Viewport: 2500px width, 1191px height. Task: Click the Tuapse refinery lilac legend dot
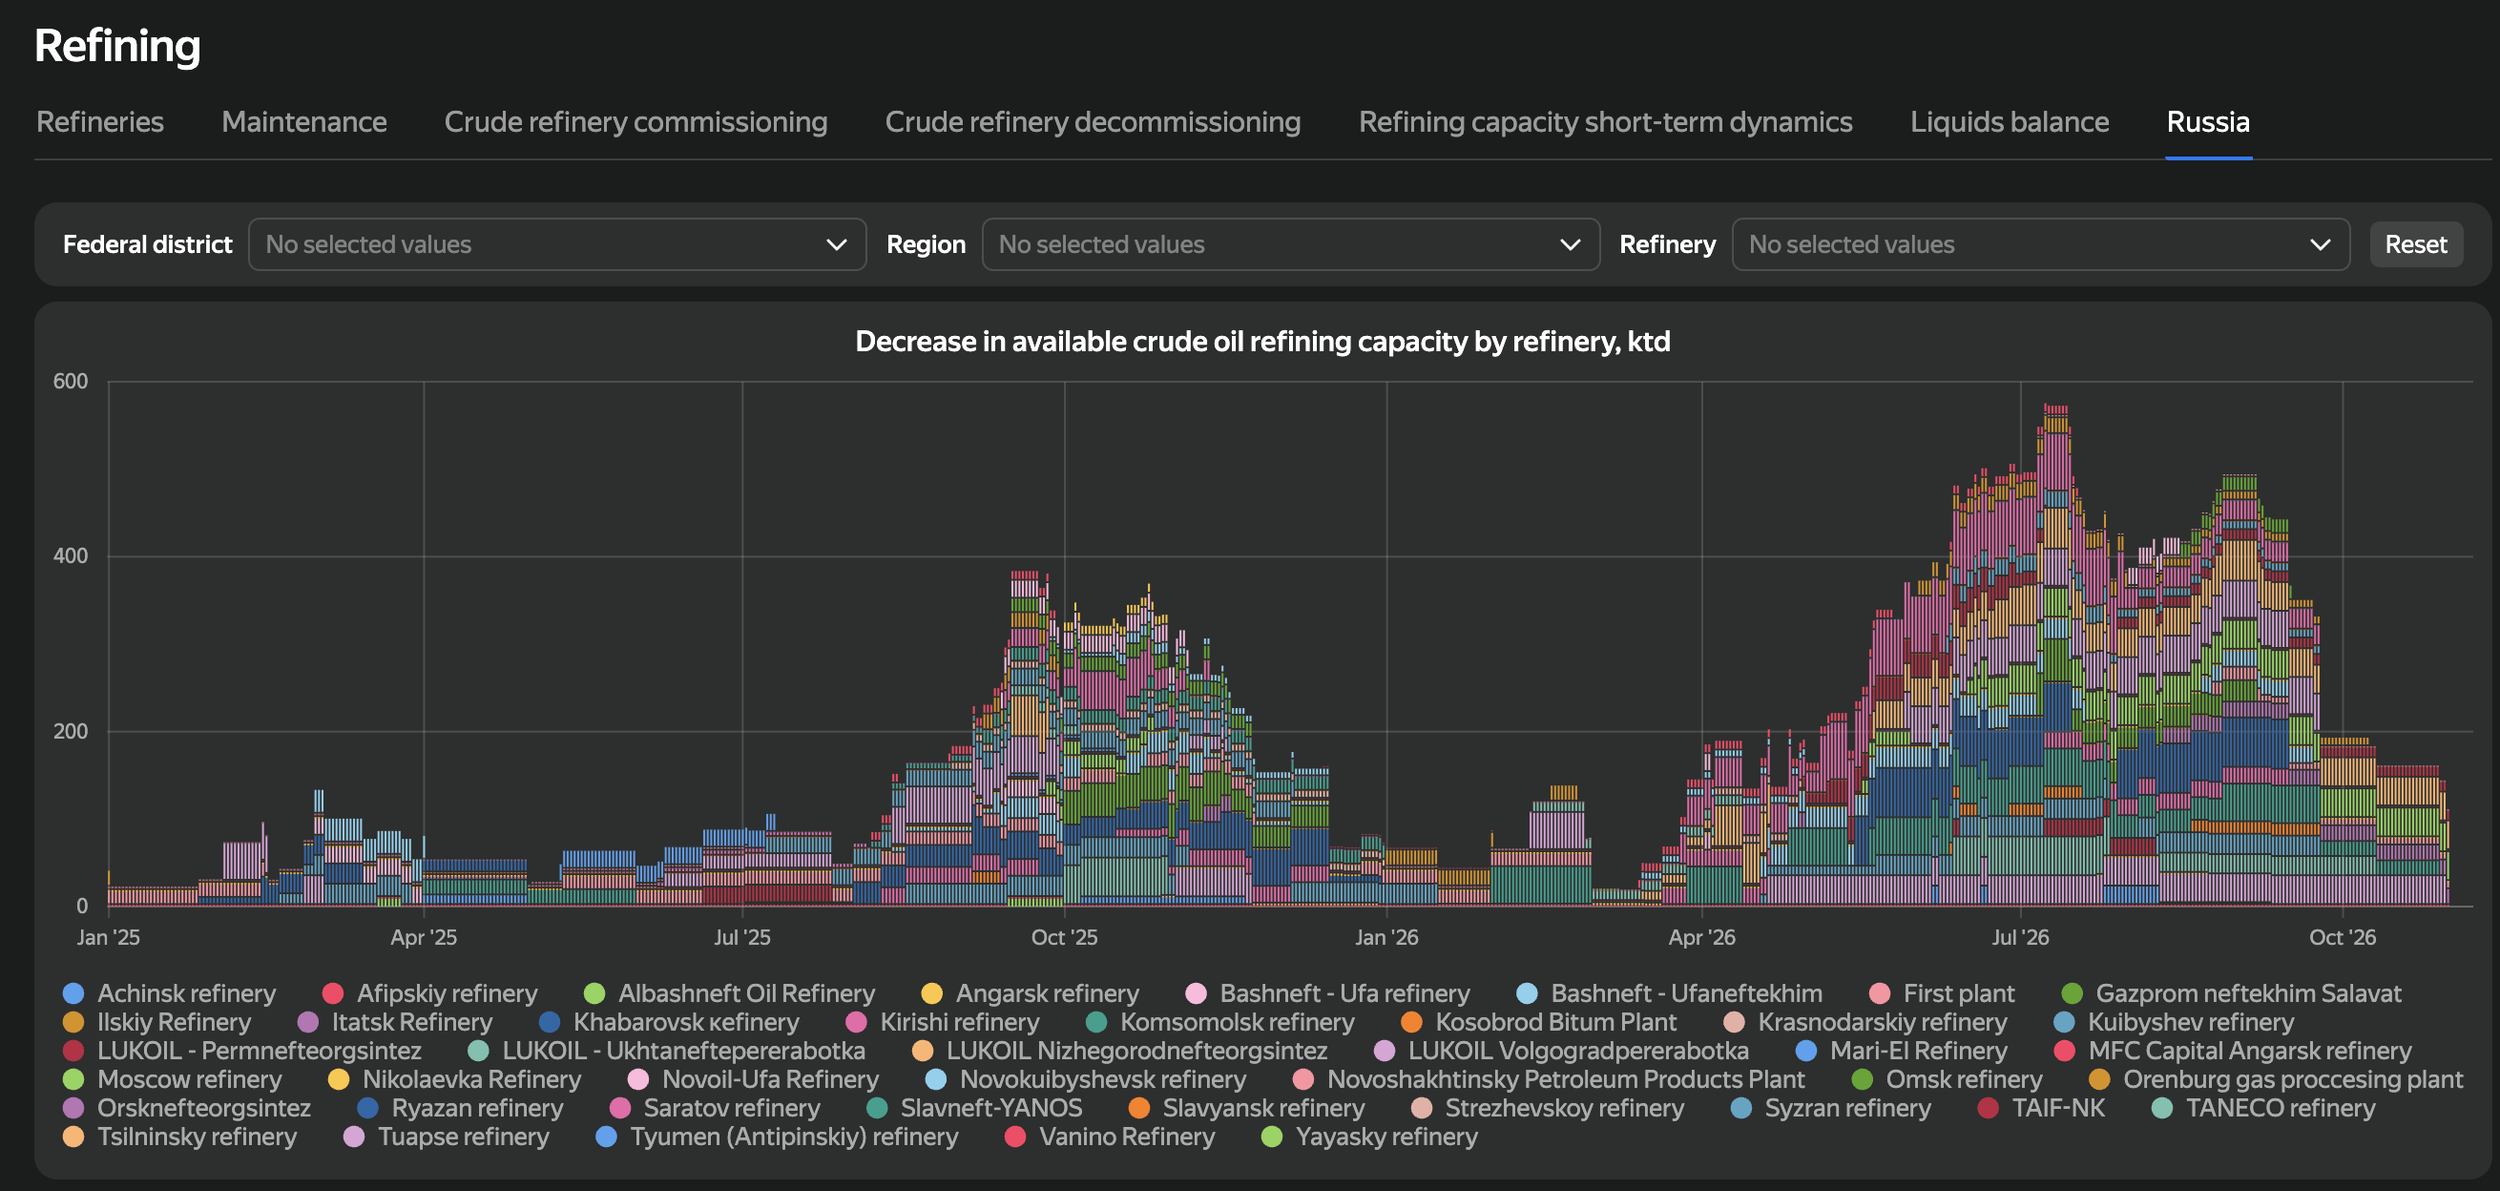tap(354, 1137)
